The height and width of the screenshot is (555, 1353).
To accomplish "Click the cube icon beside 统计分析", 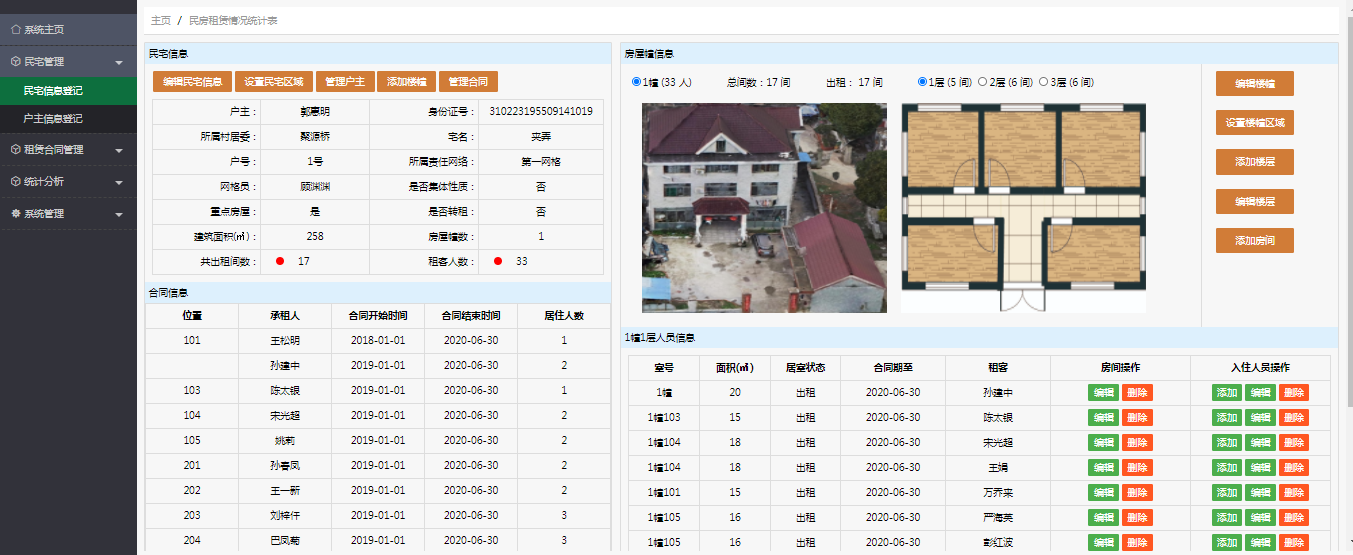I will click(15, 182).
